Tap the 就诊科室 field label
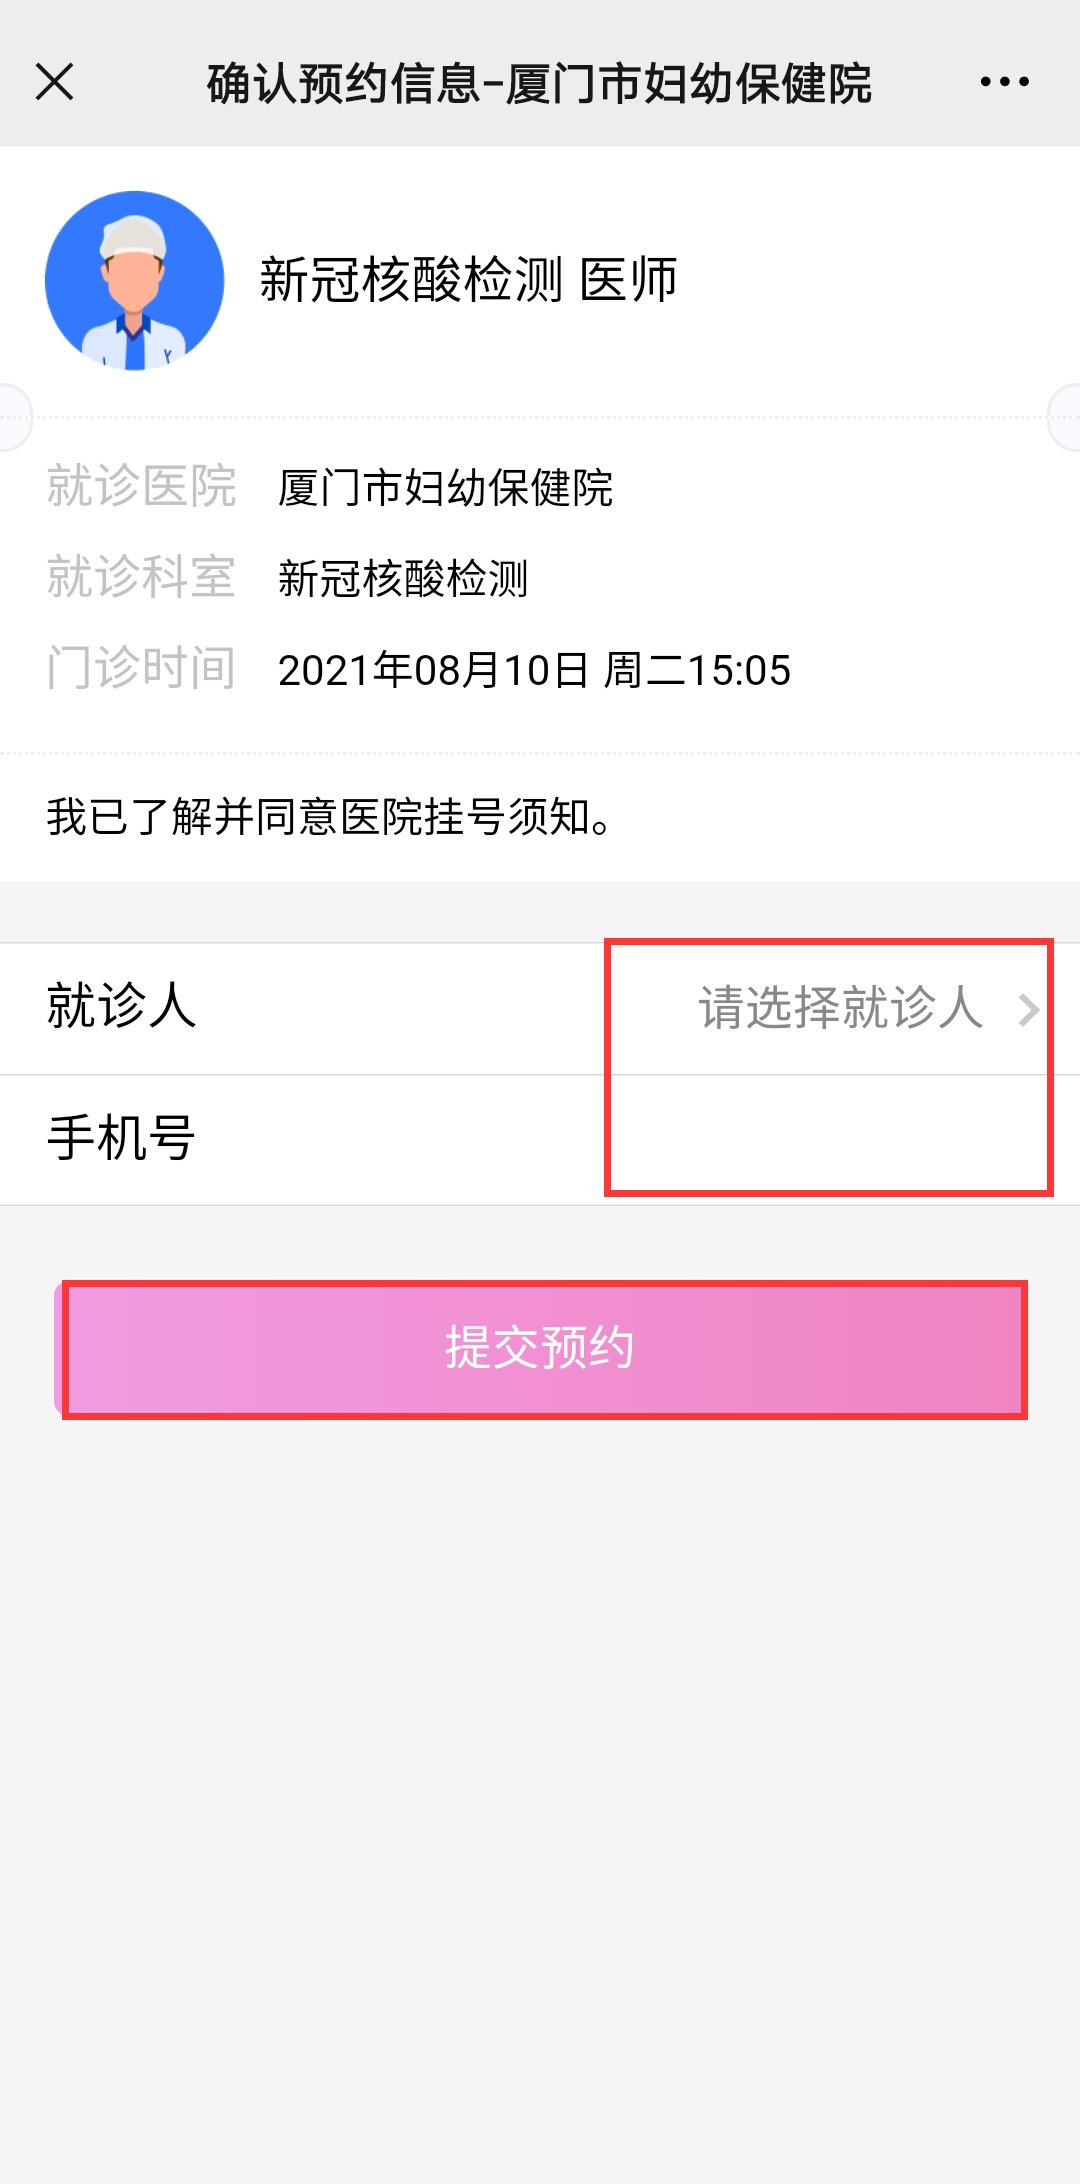Viewport: 1080px width, 2184px height. (141, 578)
